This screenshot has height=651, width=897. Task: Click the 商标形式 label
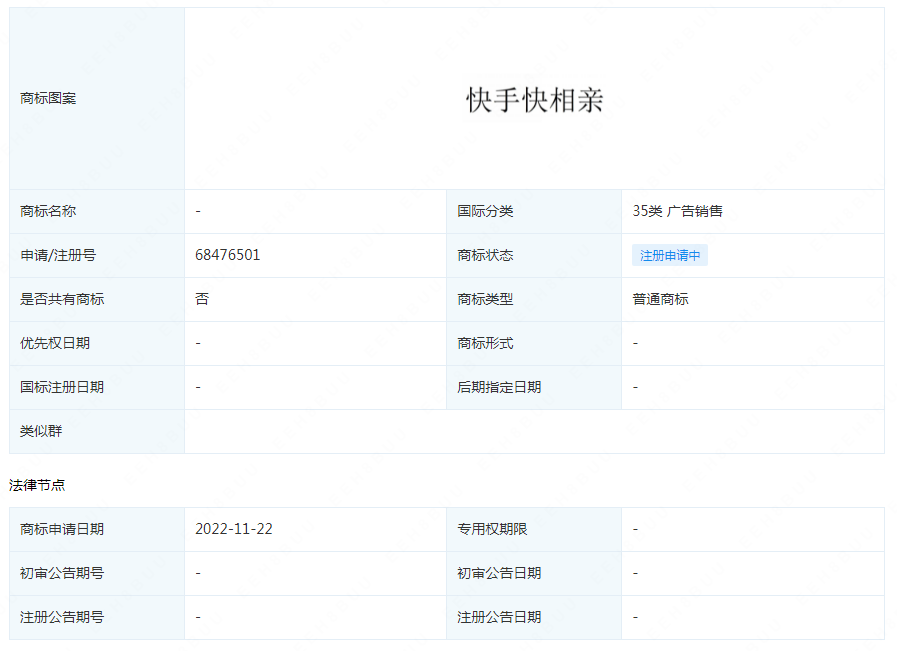tap(485, 343)
